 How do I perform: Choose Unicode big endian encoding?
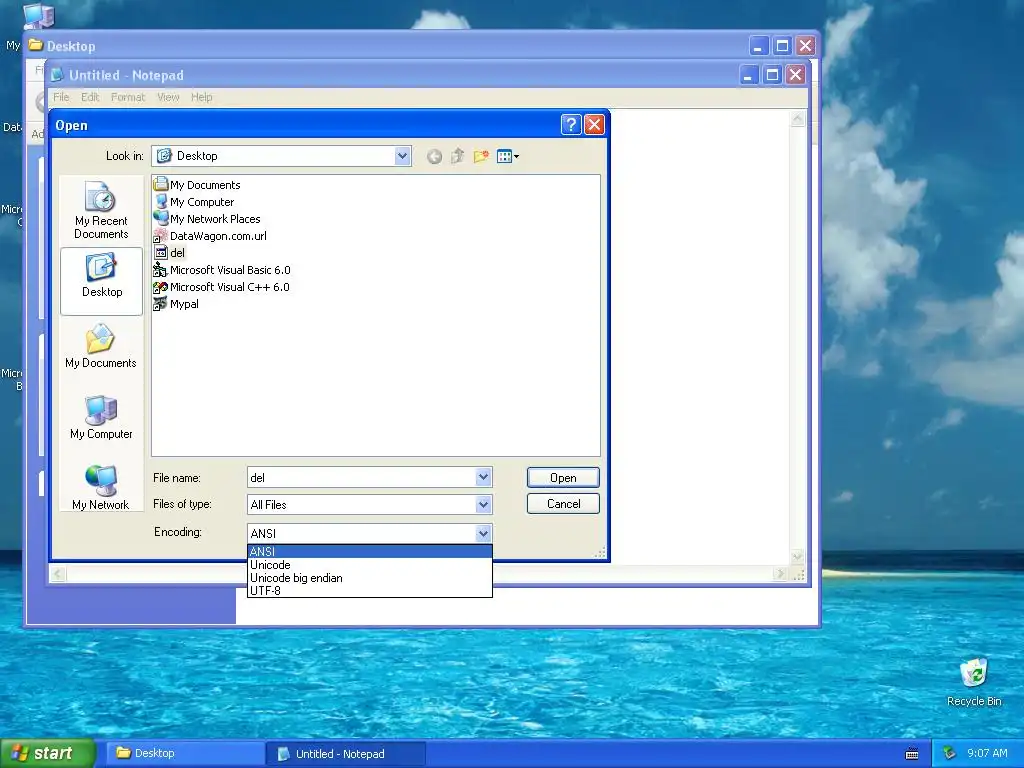tap(370, 578)
